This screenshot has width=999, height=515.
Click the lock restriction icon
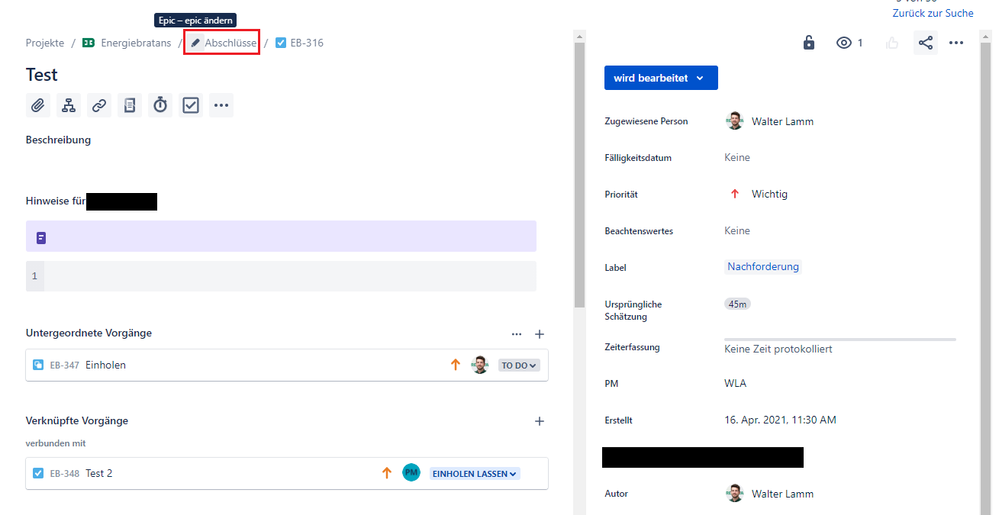(x=809, y=43)
